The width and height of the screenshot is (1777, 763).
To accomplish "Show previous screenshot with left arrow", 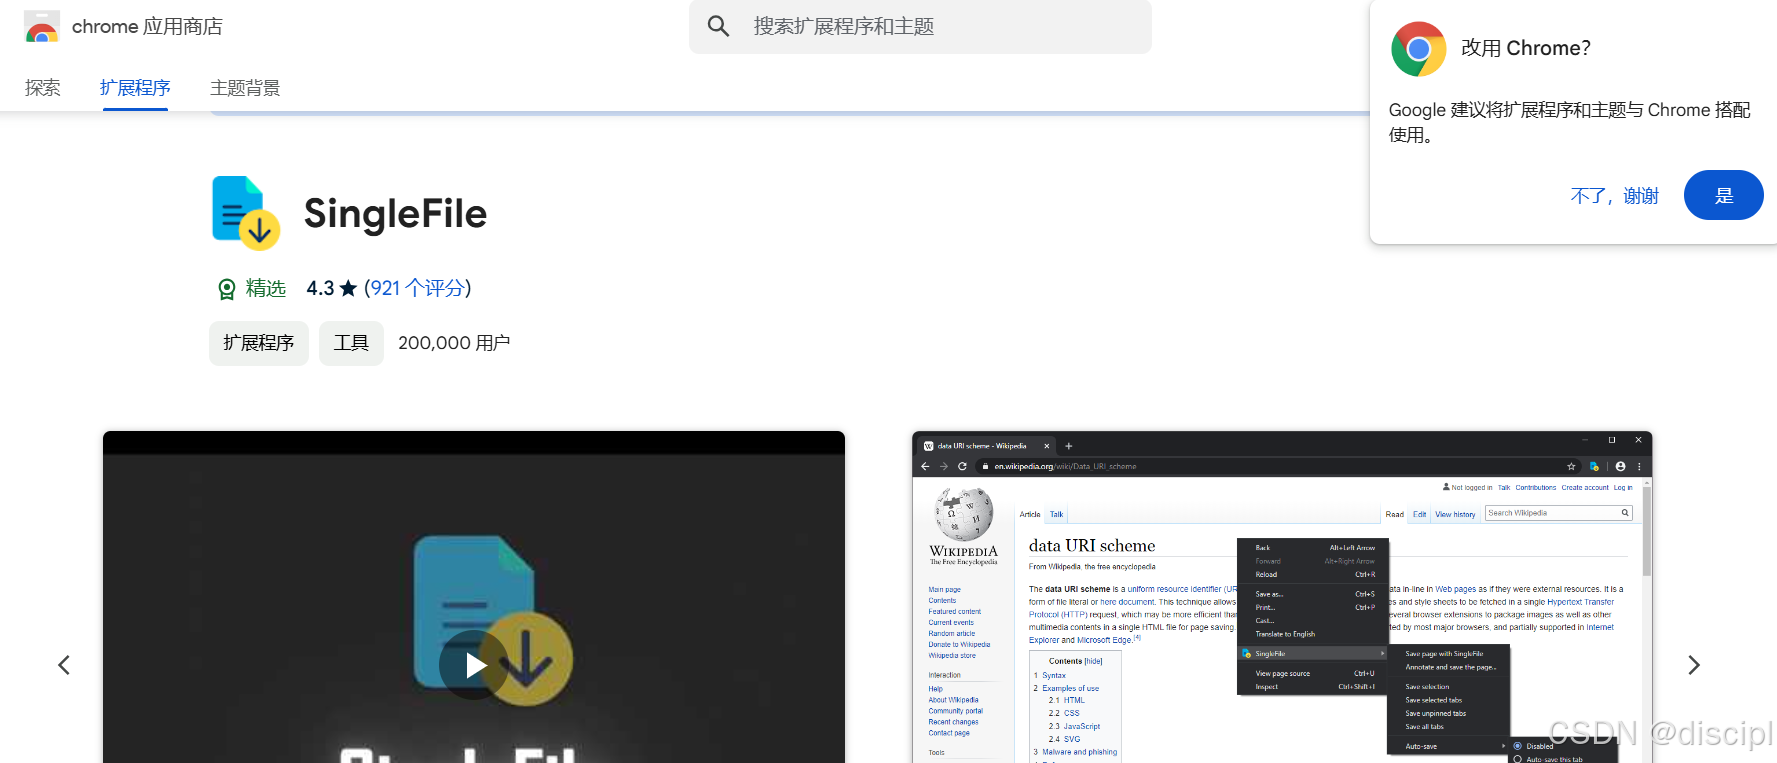I will tap(64, 665).
